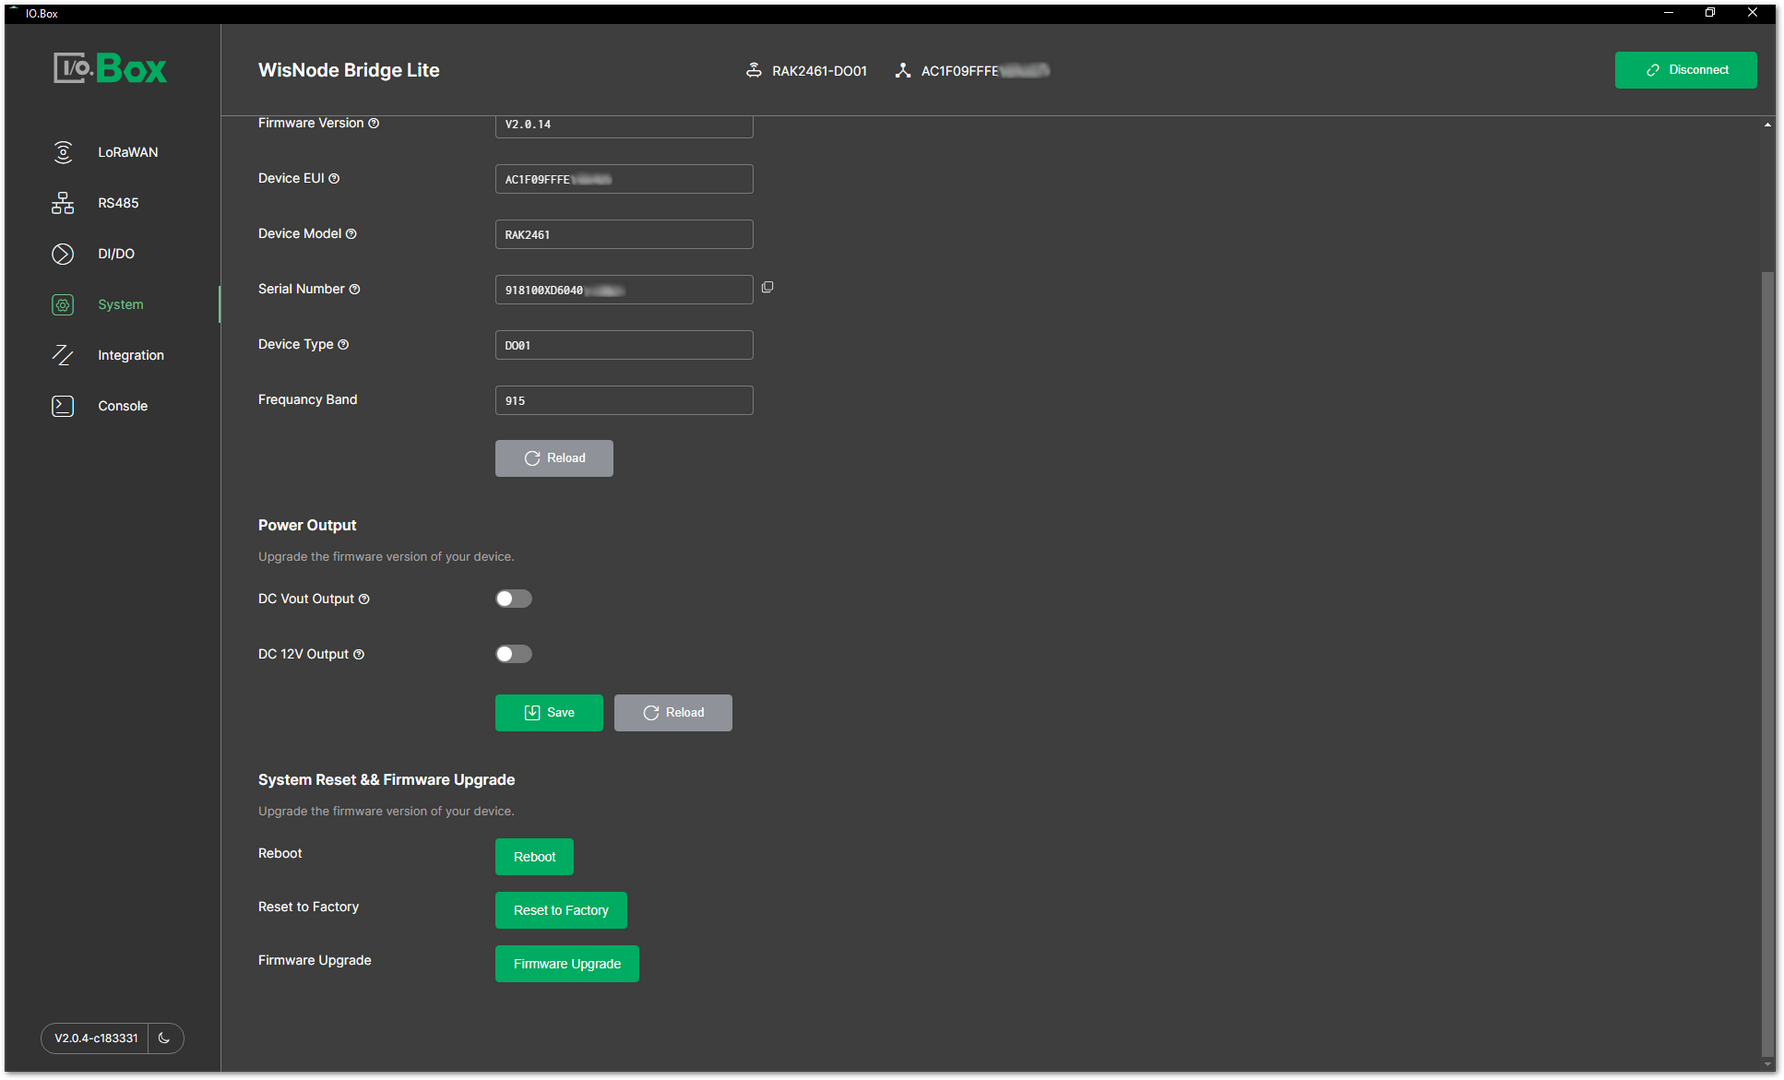Click the Power Output heading
The height and width of the screenshot is (1080, 1784).
tap(307, 525)
